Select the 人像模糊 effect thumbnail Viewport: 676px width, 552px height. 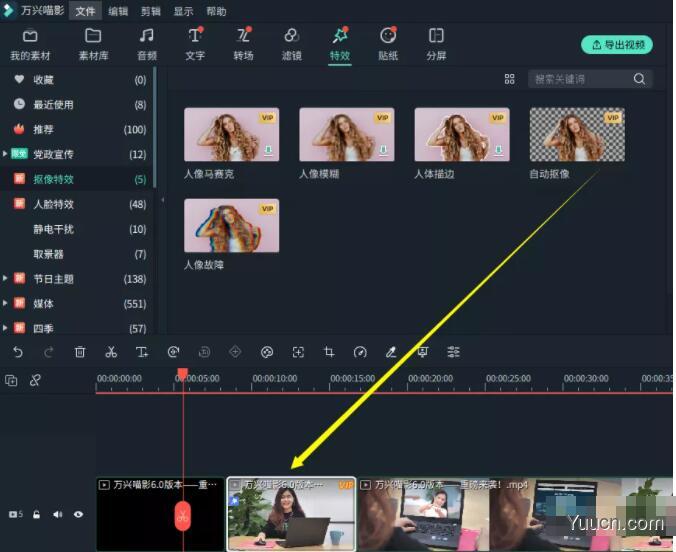coord(347,135)
